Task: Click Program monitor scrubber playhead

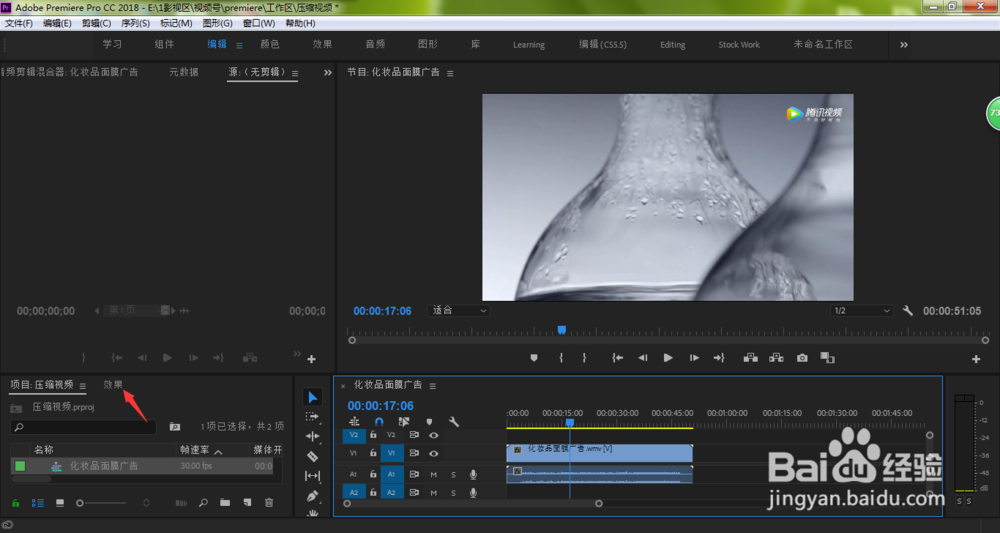Action: point(562,330)
